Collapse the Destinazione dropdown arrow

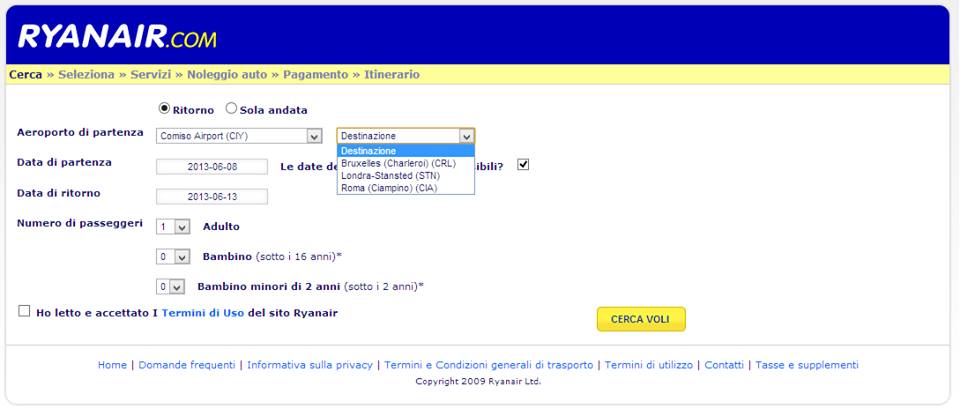(467, 136)
